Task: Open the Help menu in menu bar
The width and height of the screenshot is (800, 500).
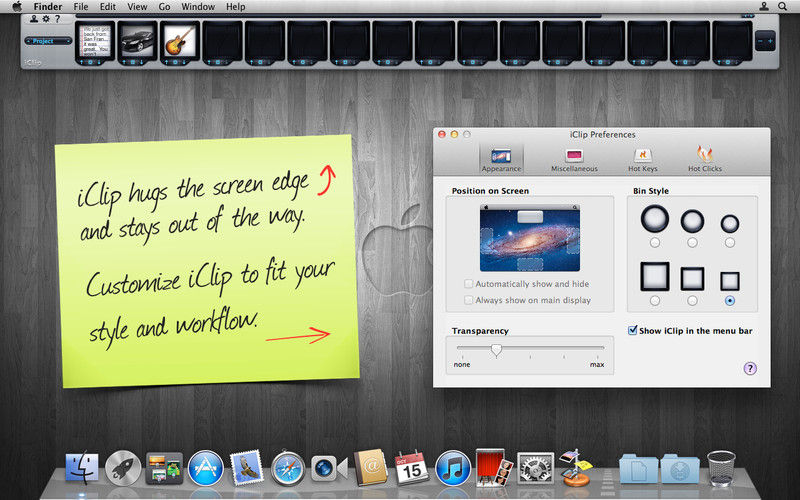Action: [236, 7]
